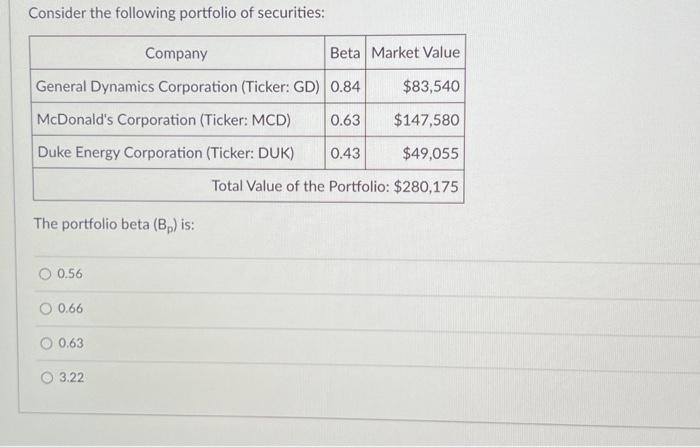This screenshot has height=447, width=700.
Task: Click the 0.43 beta cell
Action: 345,154
